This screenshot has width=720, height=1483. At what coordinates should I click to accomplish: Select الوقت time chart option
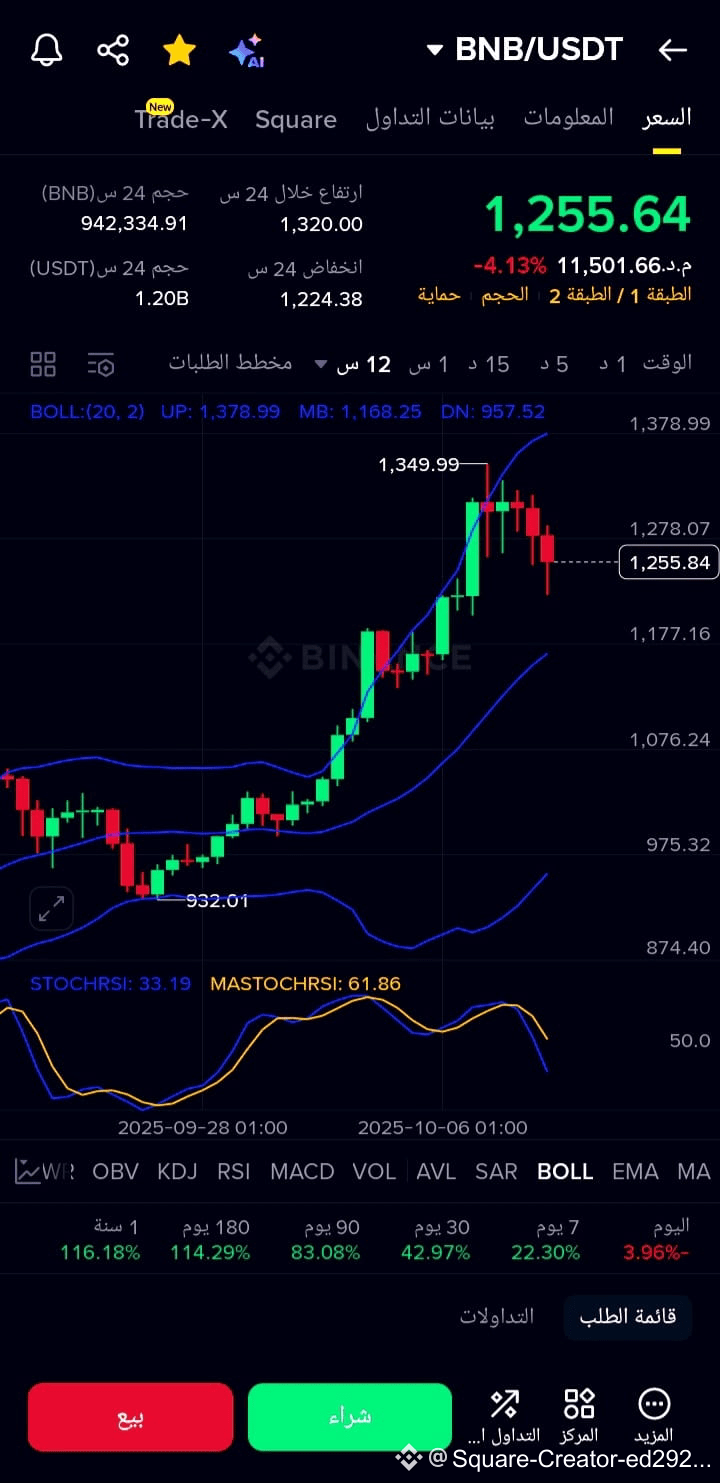(x=667, y=363)
